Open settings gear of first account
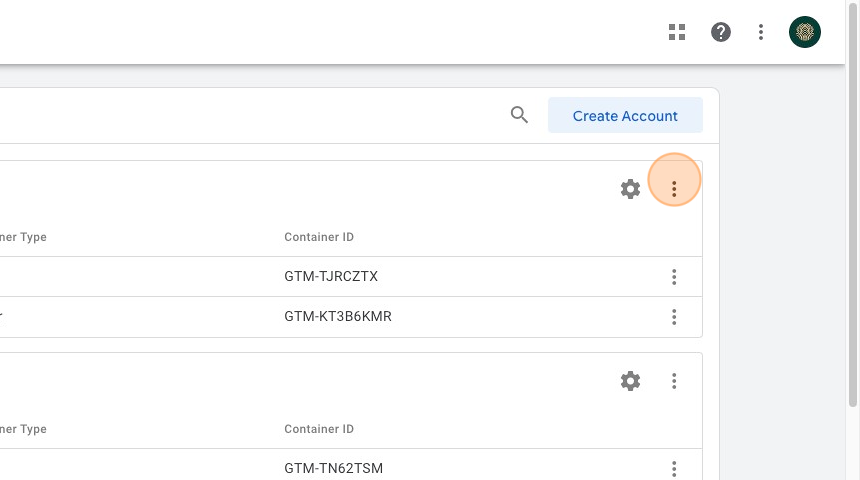Image resolution: width=860 pixels, height=480 pixels. click(x=630, y=189)
